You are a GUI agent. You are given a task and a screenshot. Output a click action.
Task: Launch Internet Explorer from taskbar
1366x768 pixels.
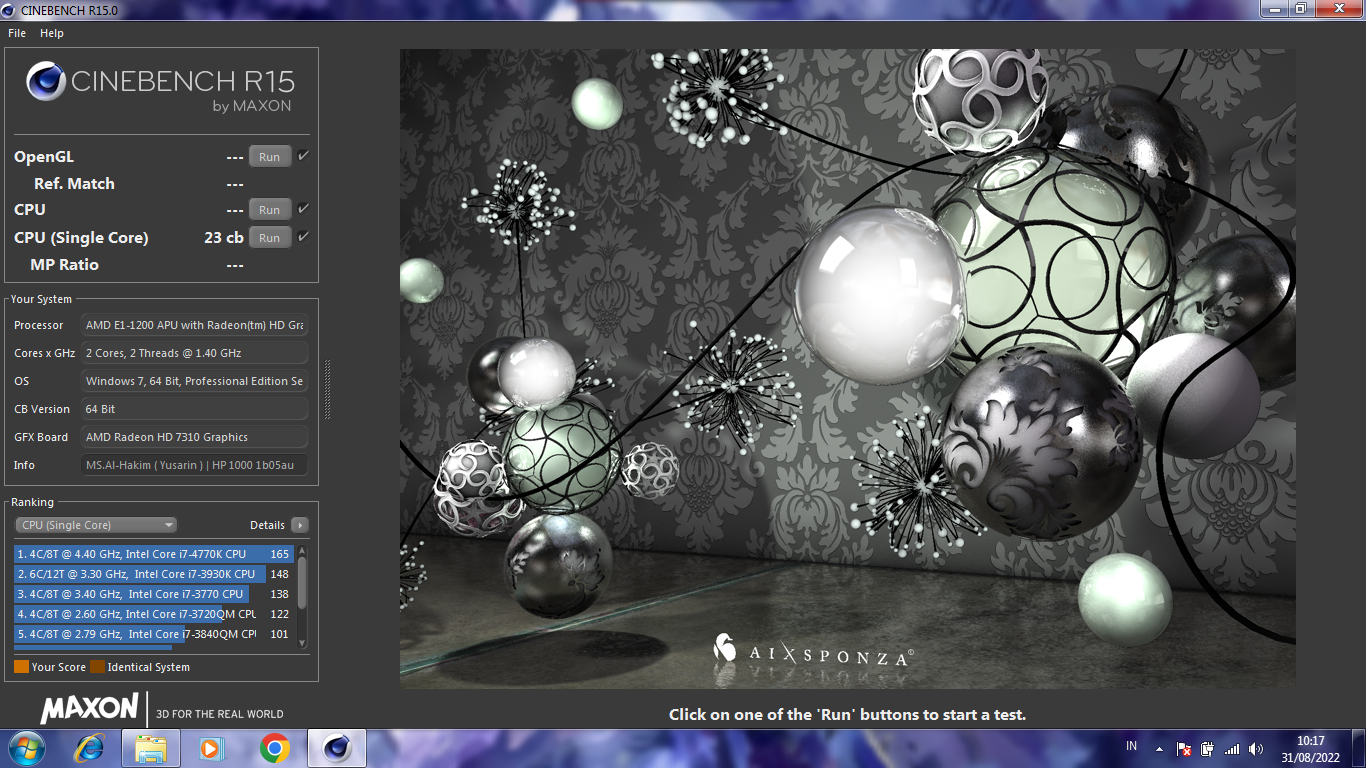[x=91, y=748]
